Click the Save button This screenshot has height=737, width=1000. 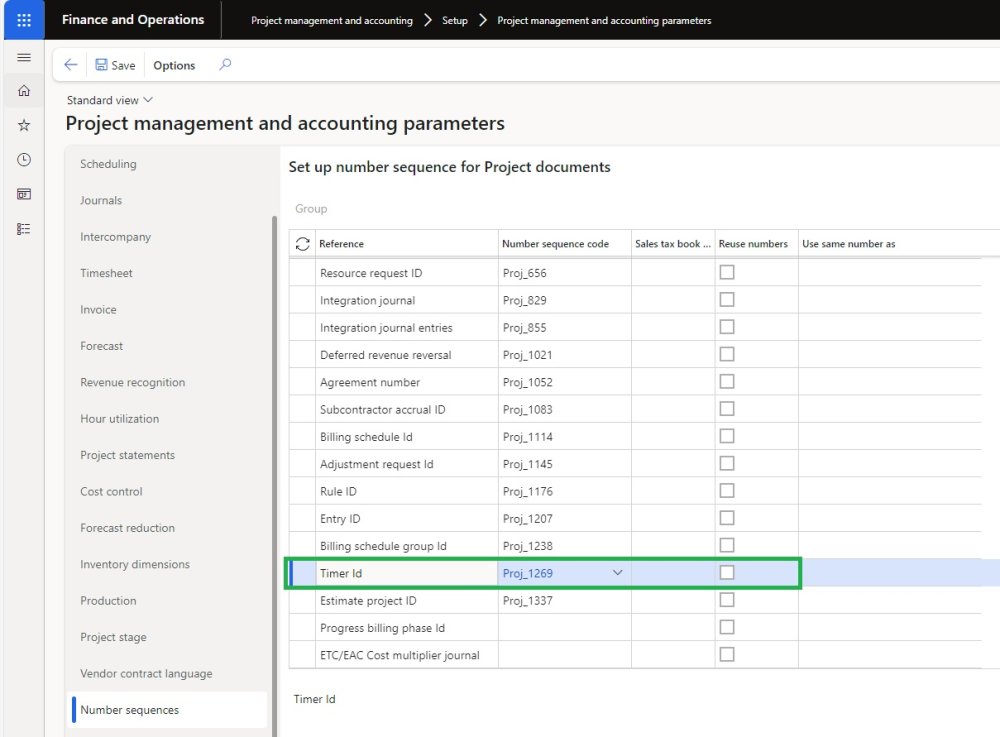(115, 65)
